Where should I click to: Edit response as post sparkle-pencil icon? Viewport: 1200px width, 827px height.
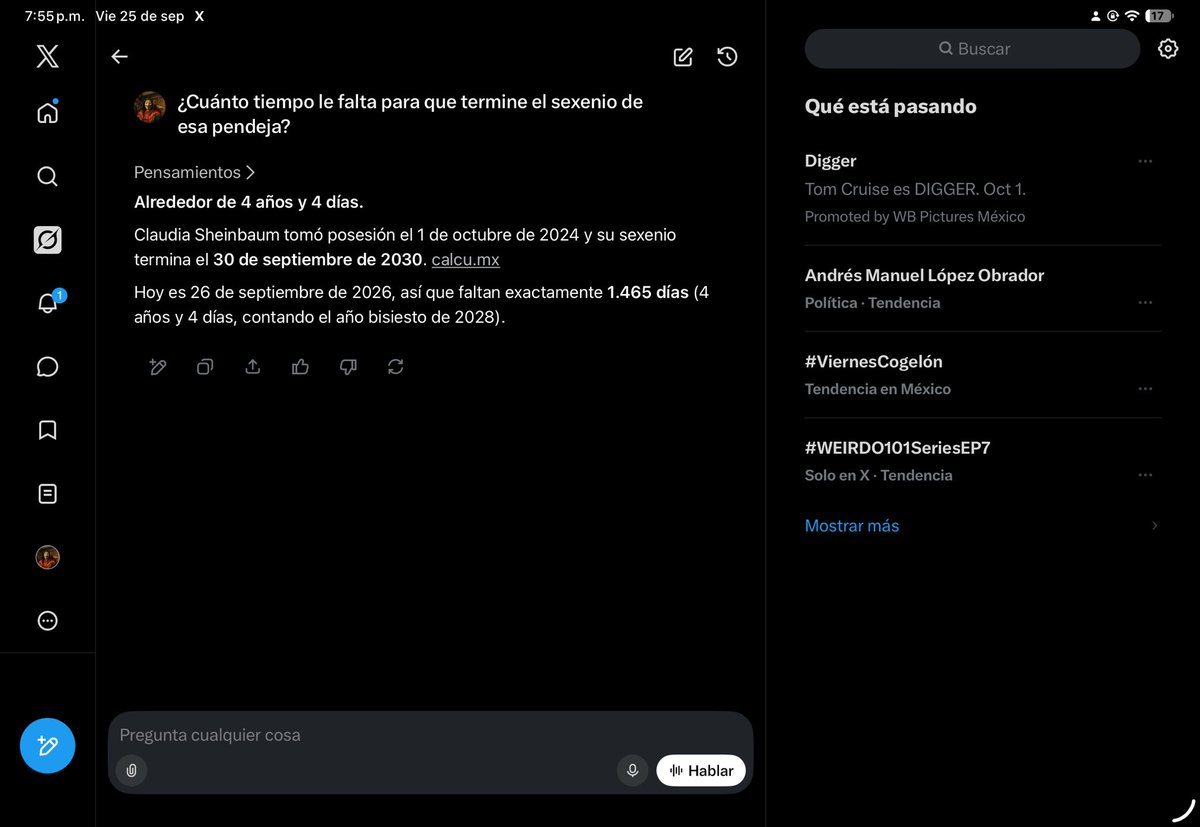(x=157, y=367)
